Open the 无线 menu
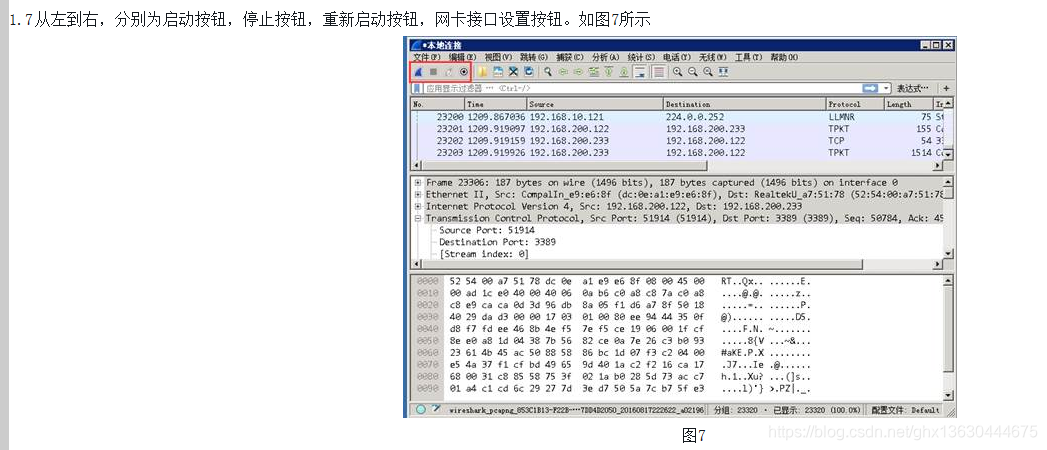Image resolution: width=1047 pixels, height=450 pixels. point(712,57)
